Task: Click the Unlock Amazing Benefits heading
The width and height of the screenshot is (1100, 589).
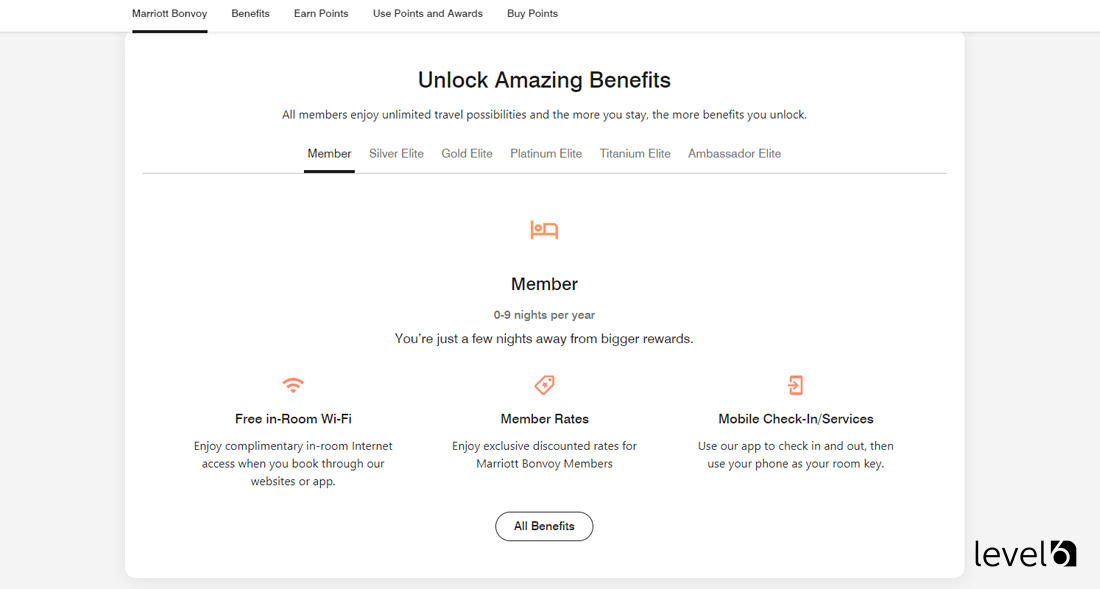Action: 544,79
